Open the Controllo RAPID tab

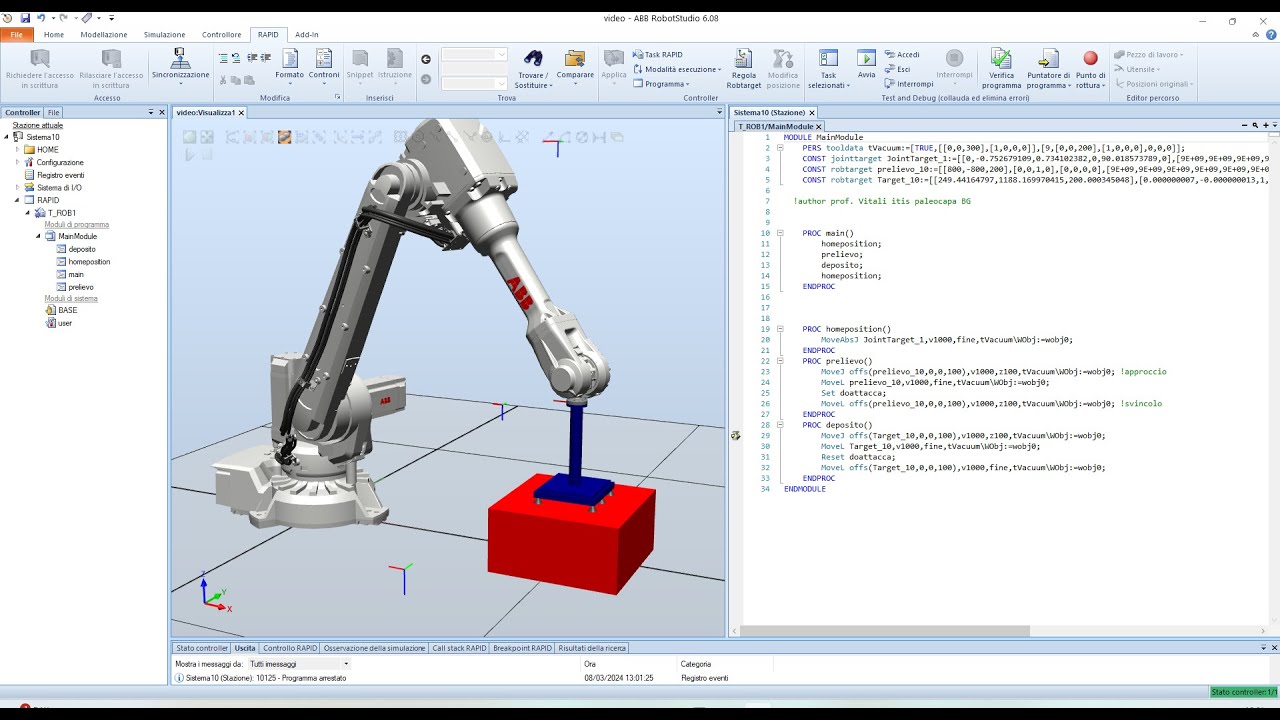[290, 648]
